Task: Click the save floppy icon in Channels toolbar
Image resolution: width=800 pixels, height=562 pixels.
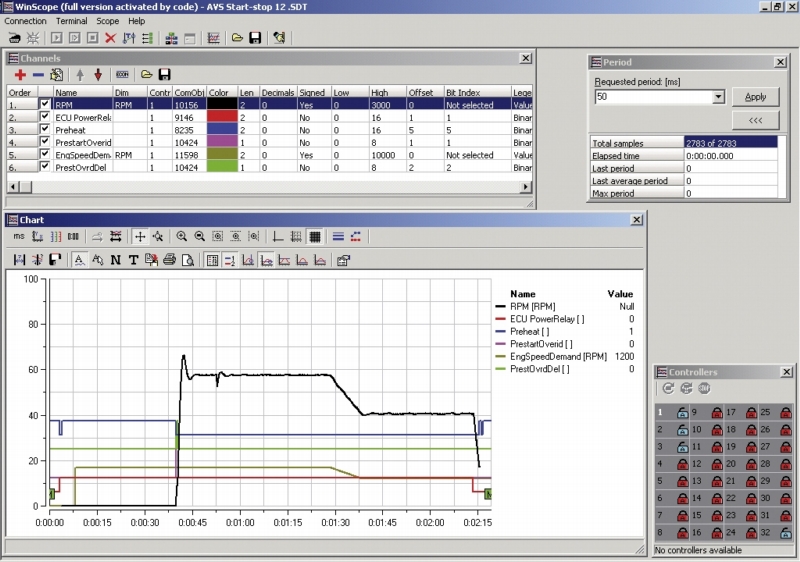Action: tap(164, 75)
